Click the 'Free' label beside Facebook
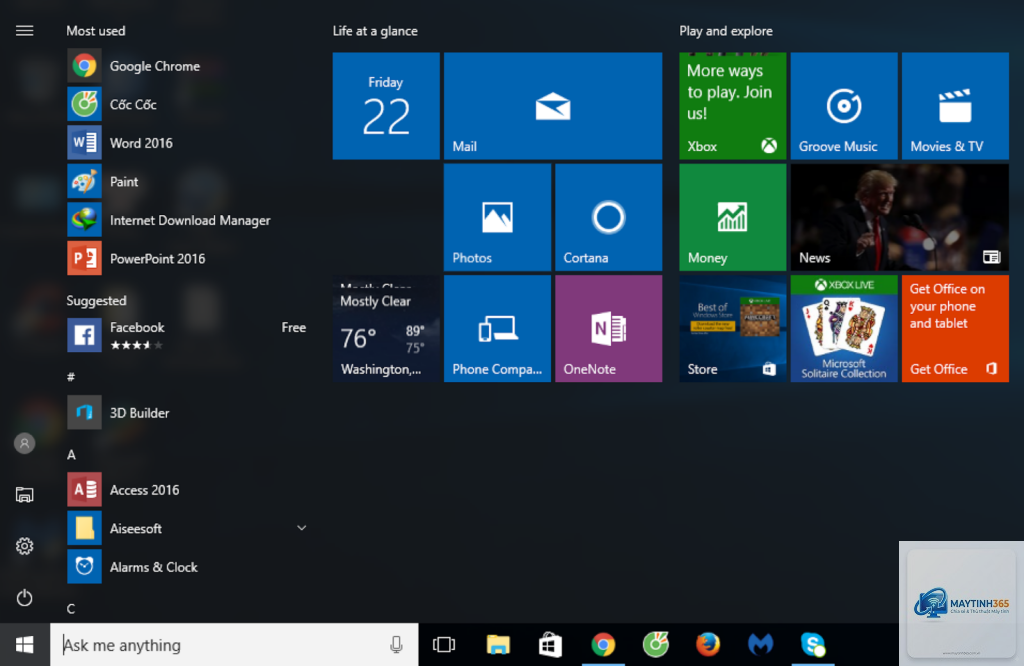Viewport: 1024px width, 666px height. (293, 327)
